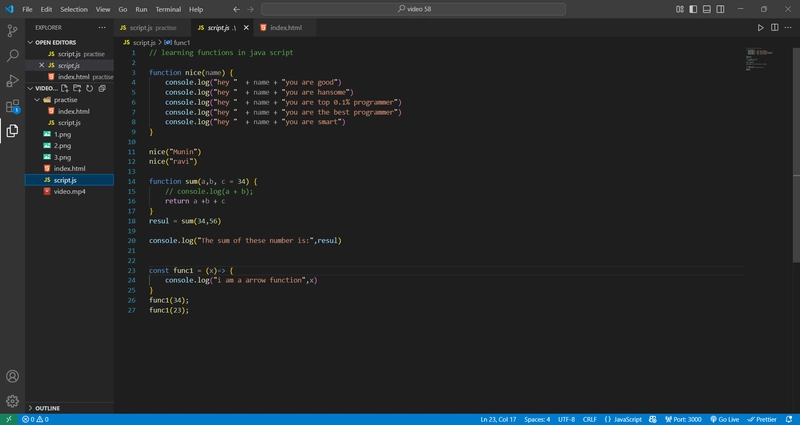The width and height of the screenshot is (800, 425).
Task: Open the script.js breadcrumb dropdown
Action: pyautogui.click(x=139, y=42)
